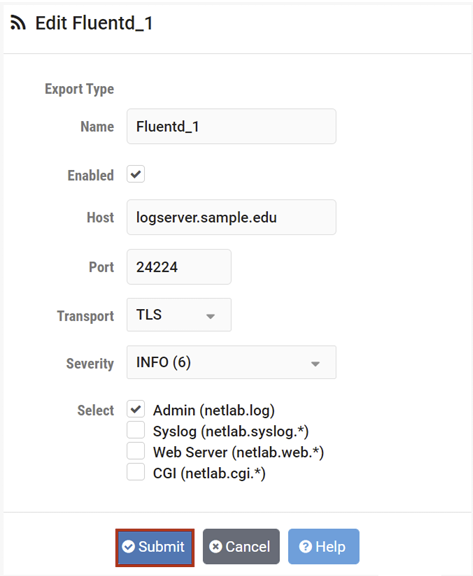The height and width of the screenshot is (576, 473).
Task: Click the Transport label text
Action: coord(86,316)
